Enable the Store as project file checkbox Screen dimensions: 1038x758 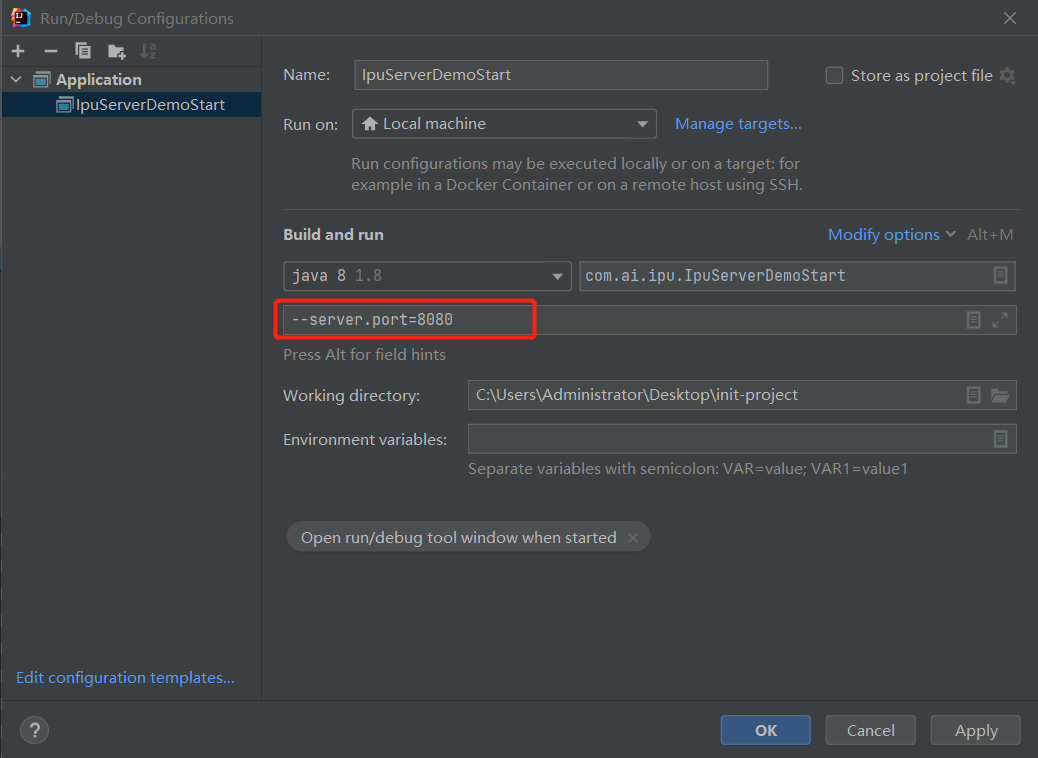pyautogui.click(x=834, y=76)
